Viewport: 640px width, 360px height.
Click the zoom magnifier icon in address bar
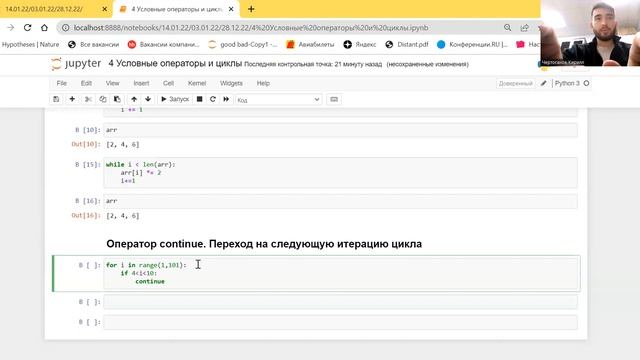point(507,28)
